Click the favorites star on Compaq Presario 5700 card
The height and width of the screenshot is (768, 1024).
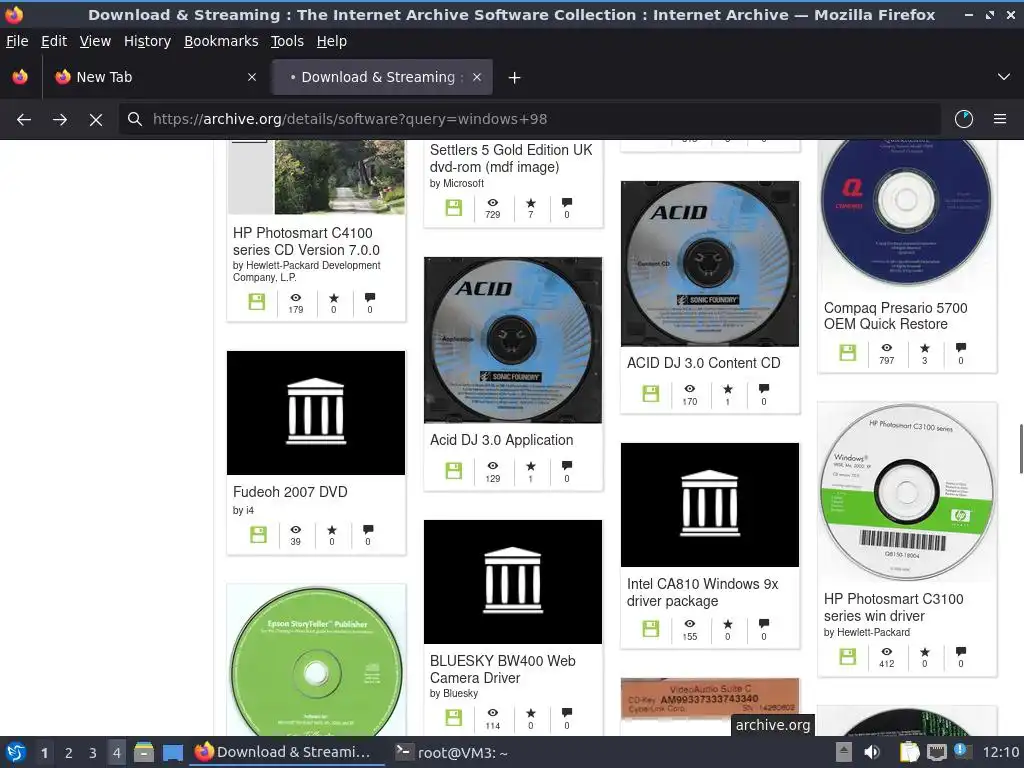click(x=925, y=348)
